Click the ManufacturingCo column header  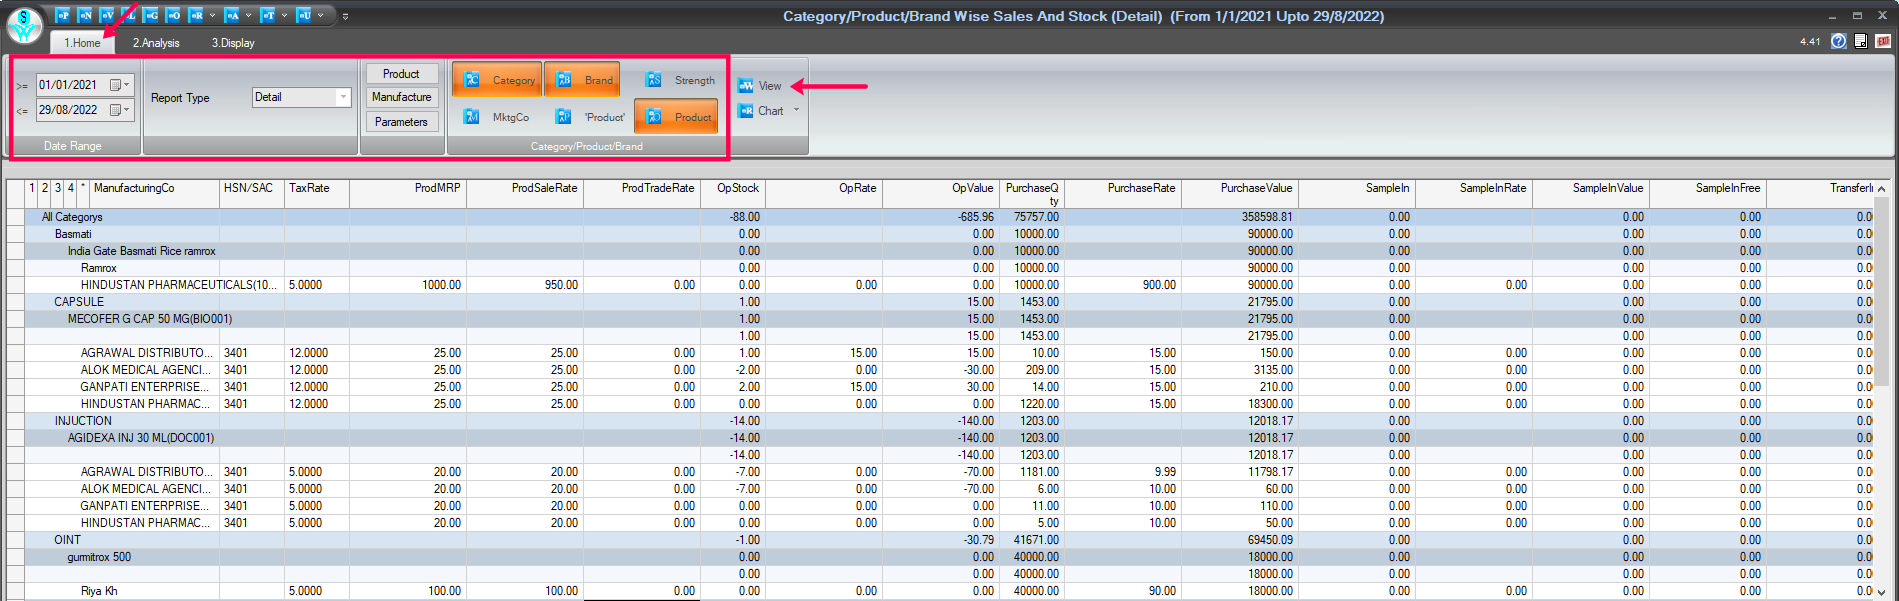tap(154, 193)
